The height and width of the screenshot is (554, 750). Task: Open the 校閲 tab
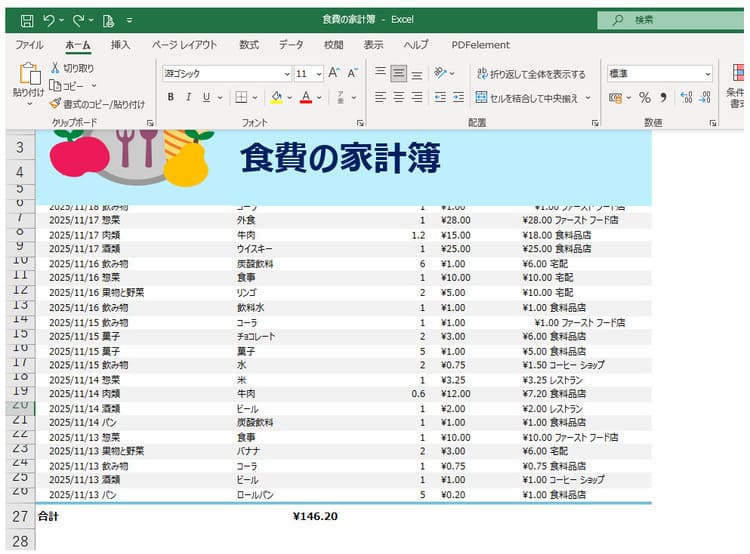click(x=333, y=45)
